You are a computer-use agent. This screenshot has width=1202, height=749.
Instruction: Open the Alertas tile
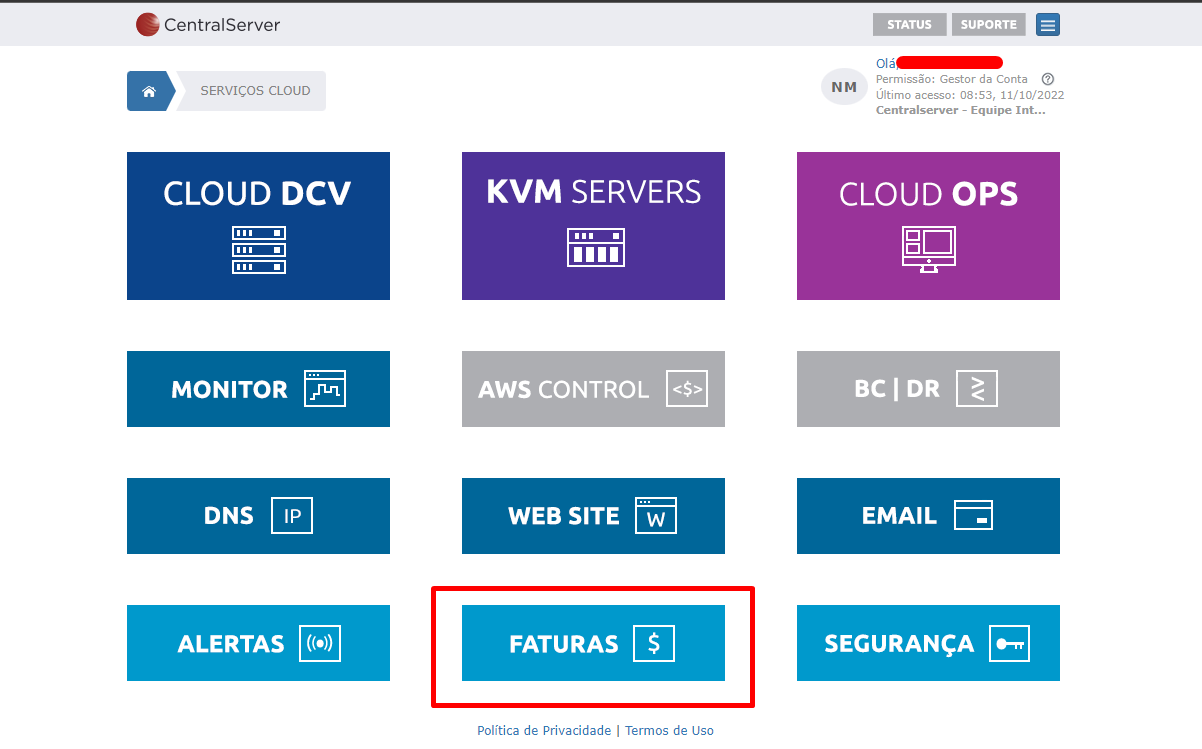tap(258, 643)
